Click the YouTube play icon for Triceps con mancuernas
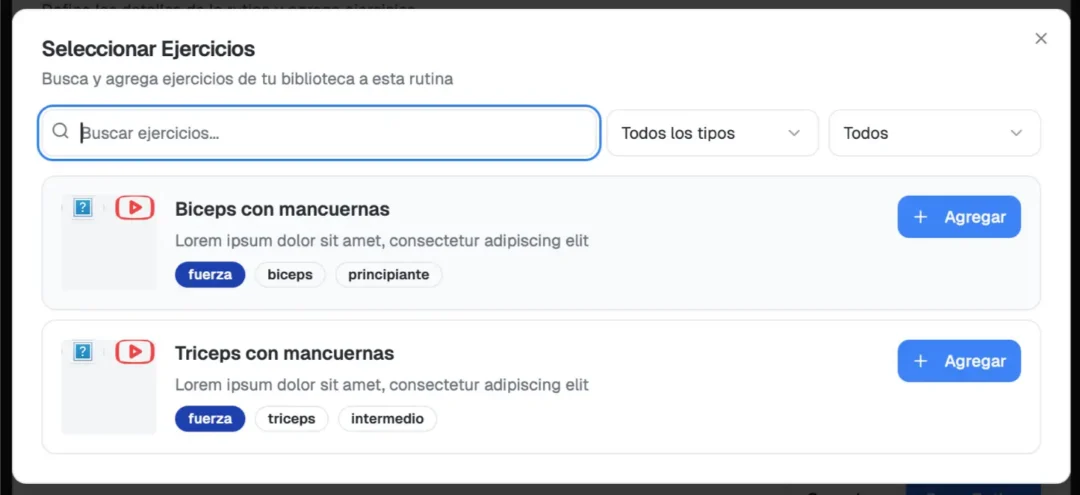1080x495 pixels. pos(134,352)
